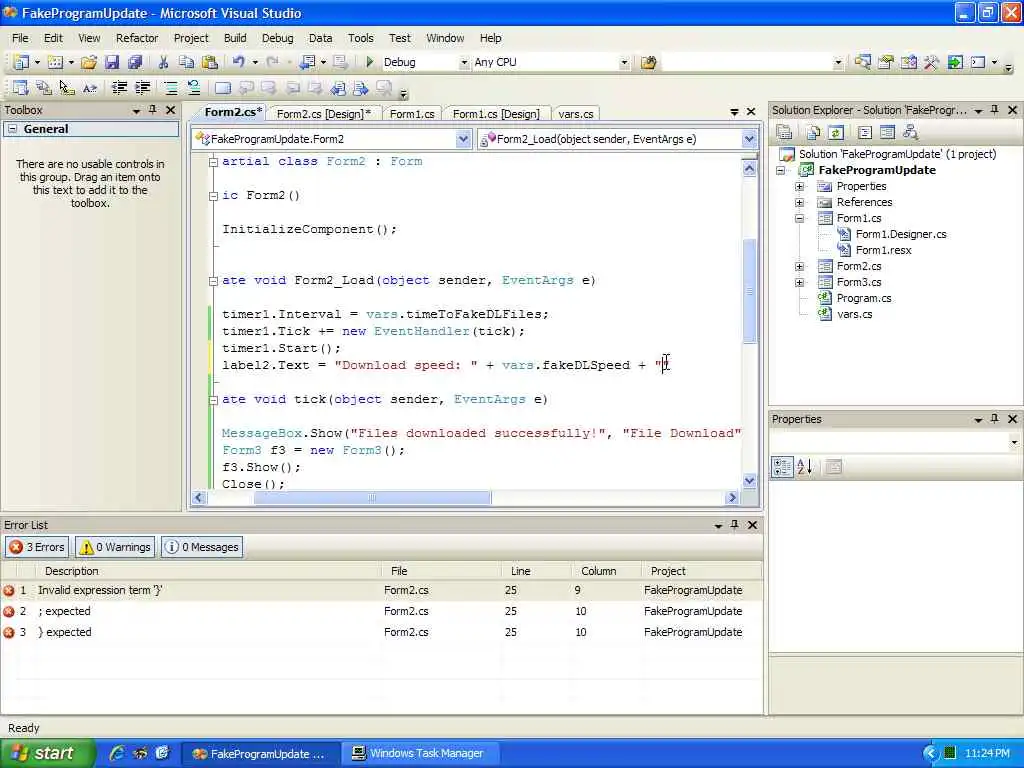Open the Any CPU platform dropdown
This screenshot has height=768, width=1024.
[x=624, y=62]
